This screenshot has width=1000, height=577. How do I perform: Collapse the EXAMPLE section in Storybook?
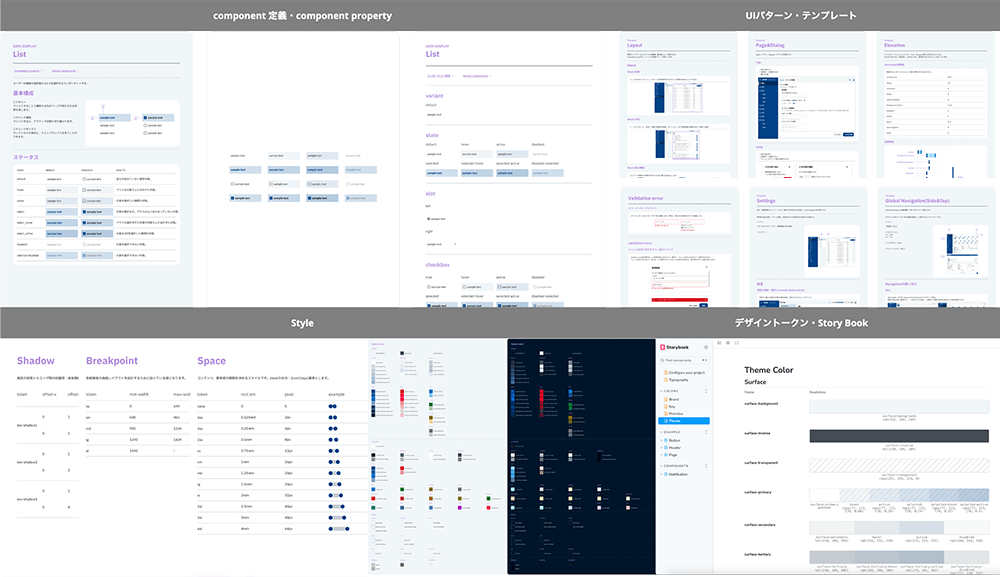click(x=672, y=432)
